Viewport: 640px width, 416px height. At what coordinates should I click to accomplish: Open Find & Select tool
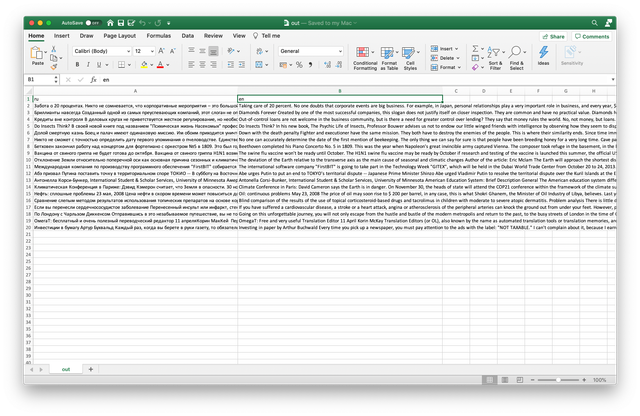point(516,57)
